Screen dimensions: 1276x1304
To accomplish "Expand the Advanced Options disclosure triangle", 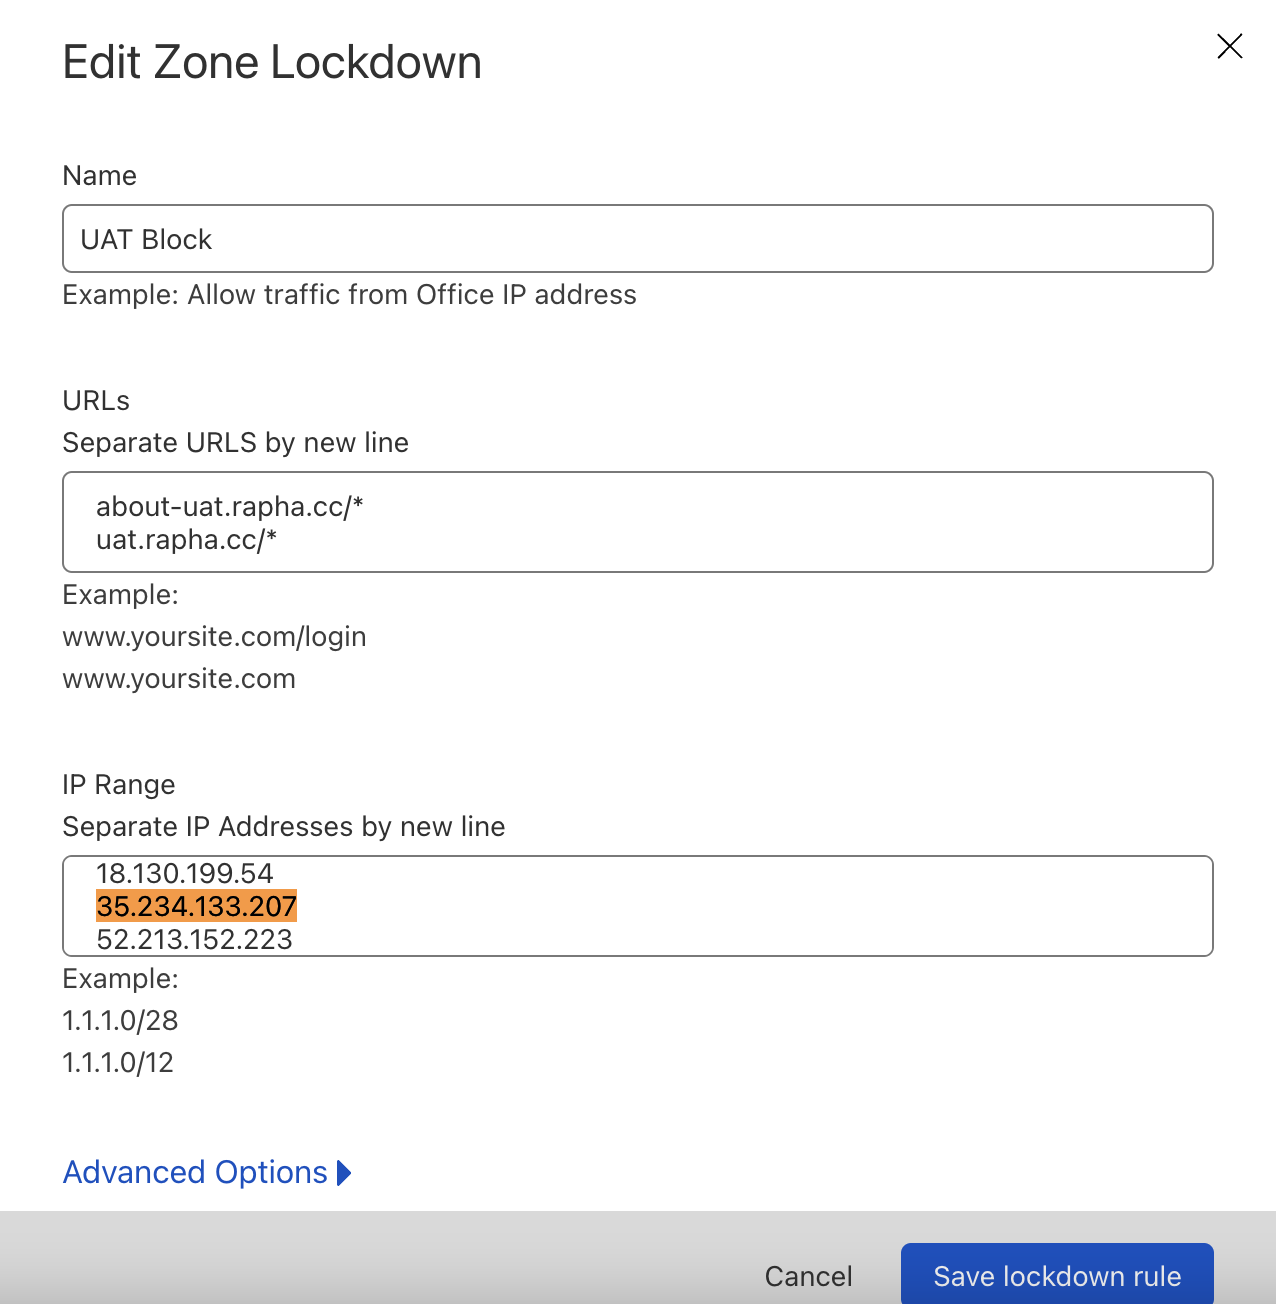I will coord(344,1172).
